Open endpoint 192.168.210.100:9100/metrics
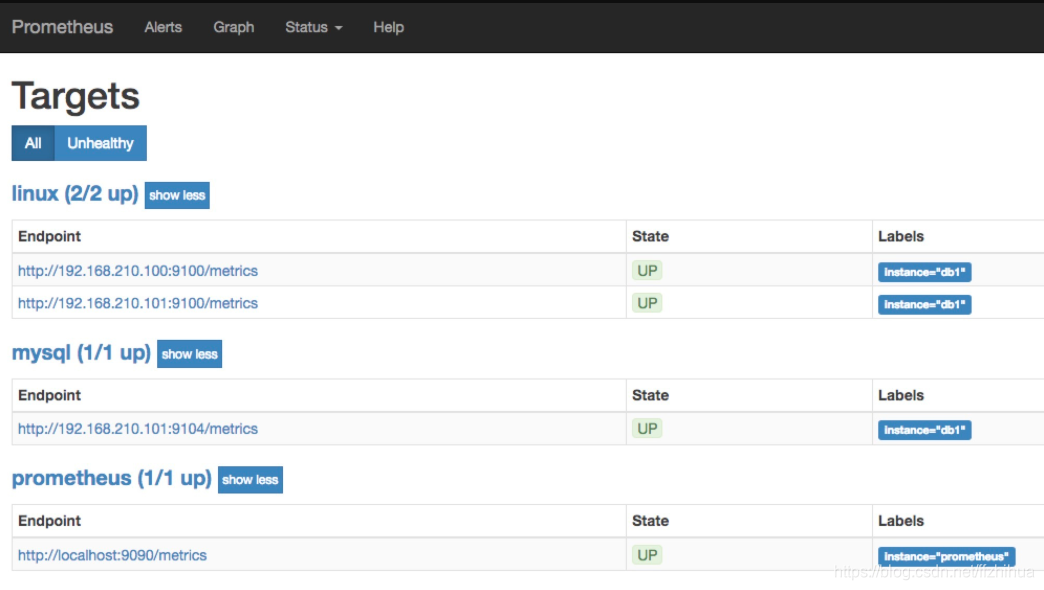1044x590 pixels. click(138, 271)
